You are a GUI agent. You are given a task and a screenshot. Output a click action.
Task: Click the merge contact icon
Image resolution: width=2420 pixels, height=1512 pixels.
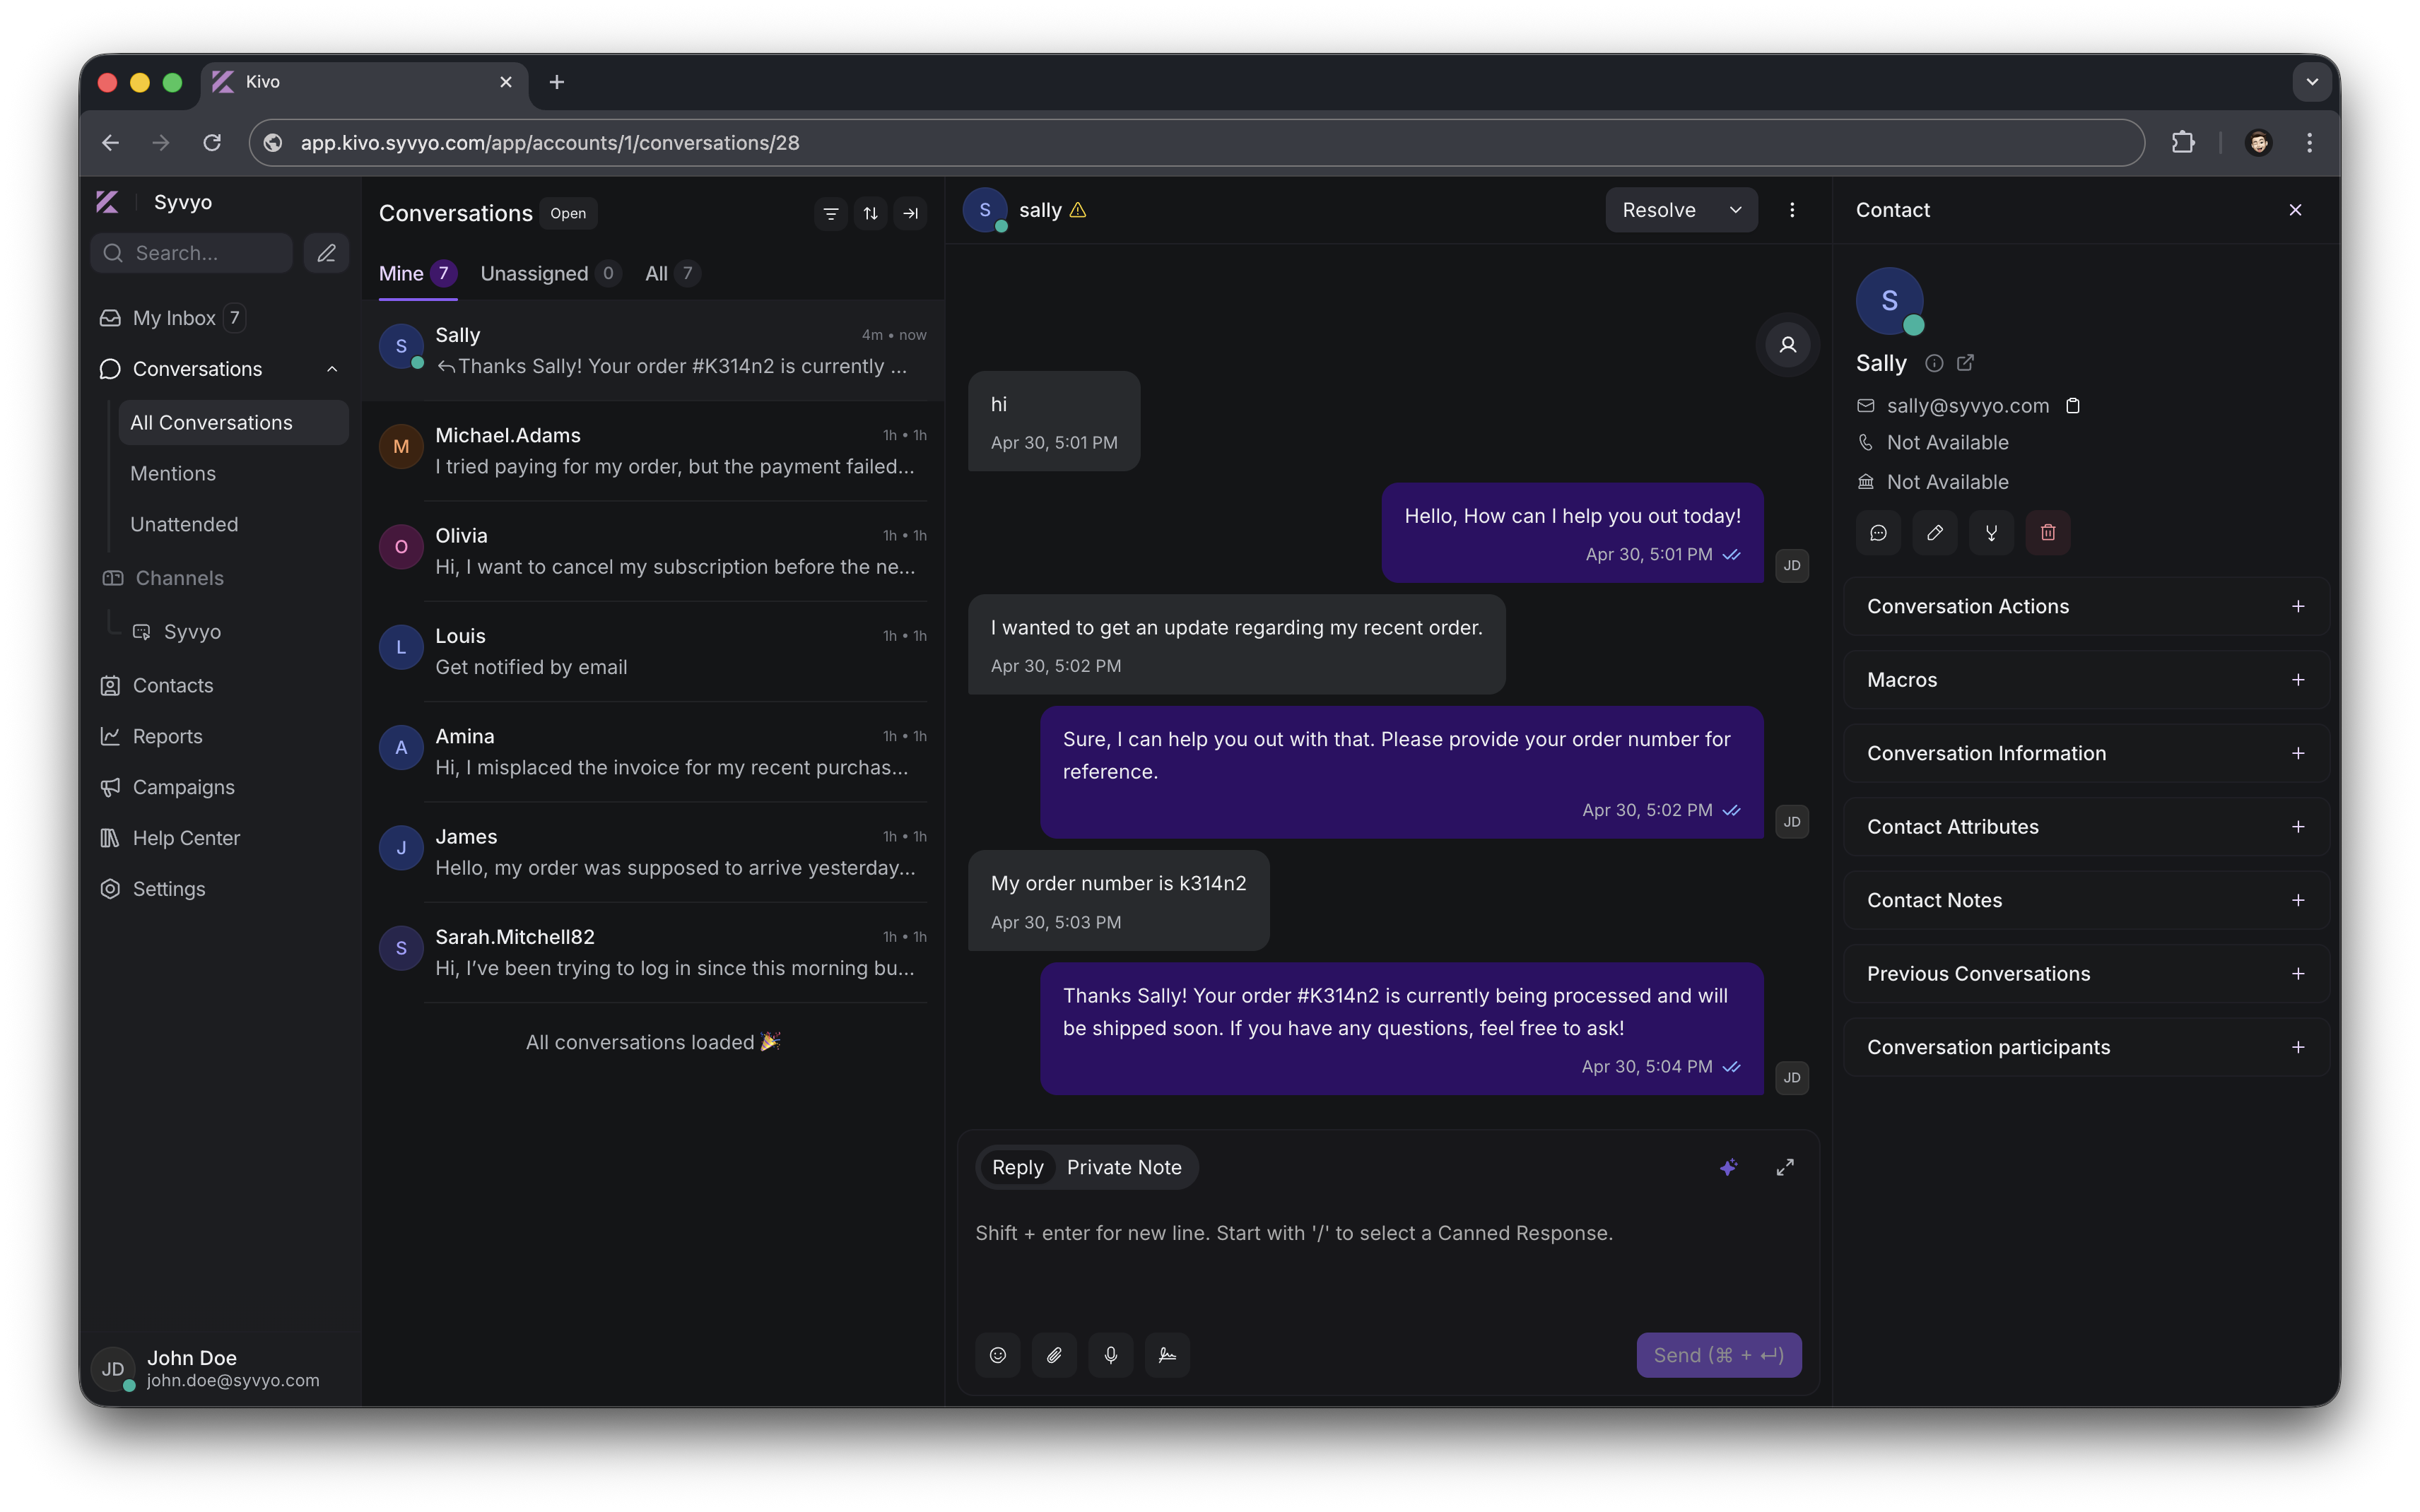click(x=1991, y=532)
